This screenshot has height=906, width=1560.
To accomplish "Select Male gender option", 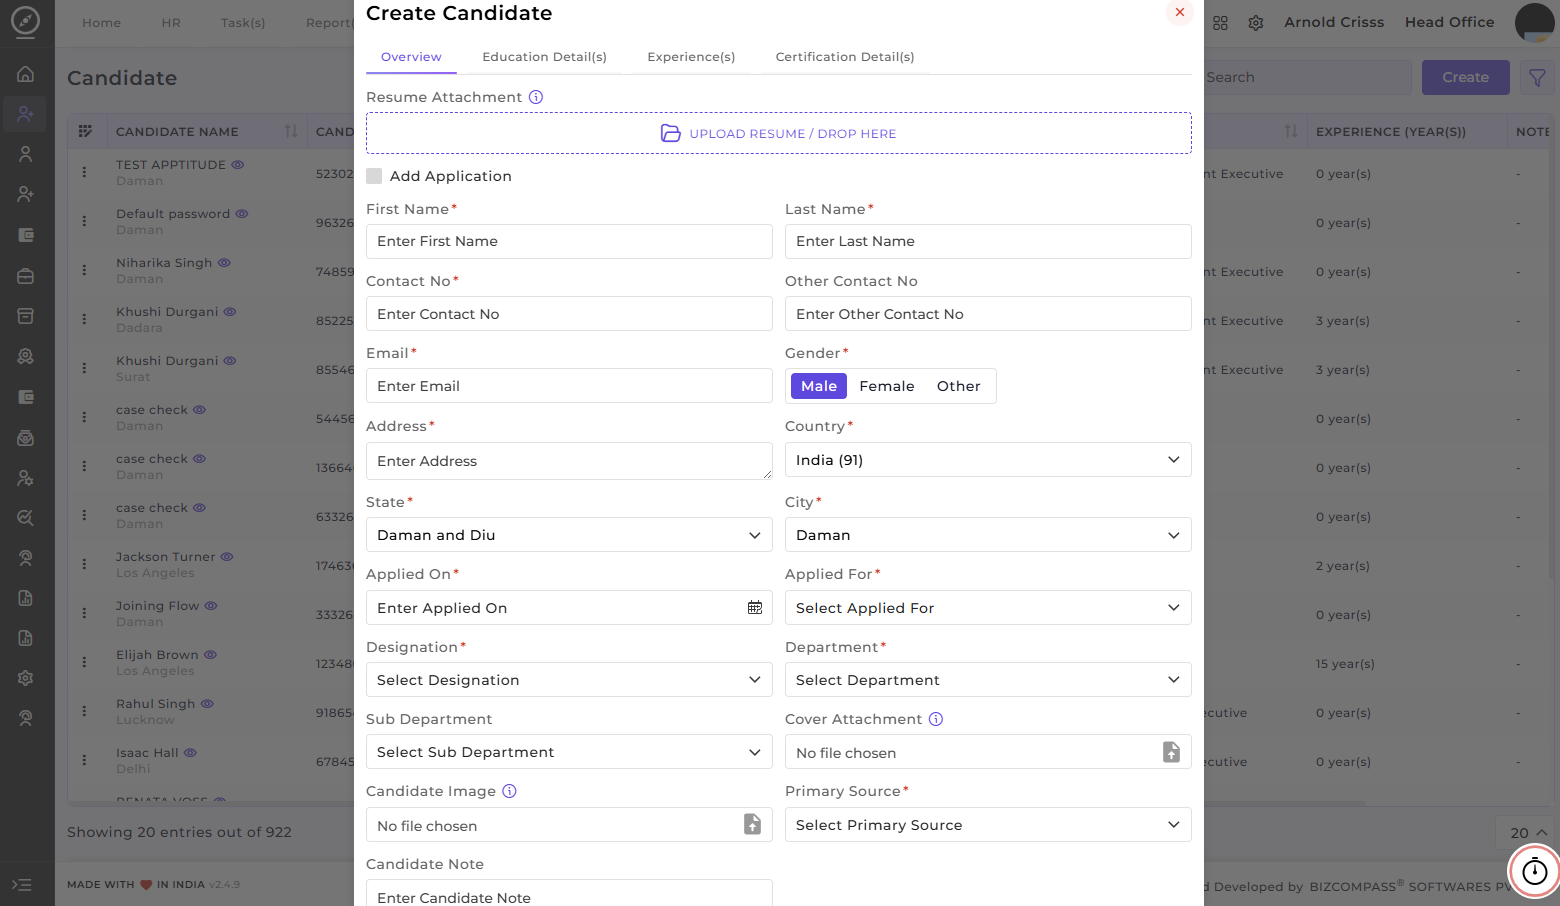I will click(819, 386).
